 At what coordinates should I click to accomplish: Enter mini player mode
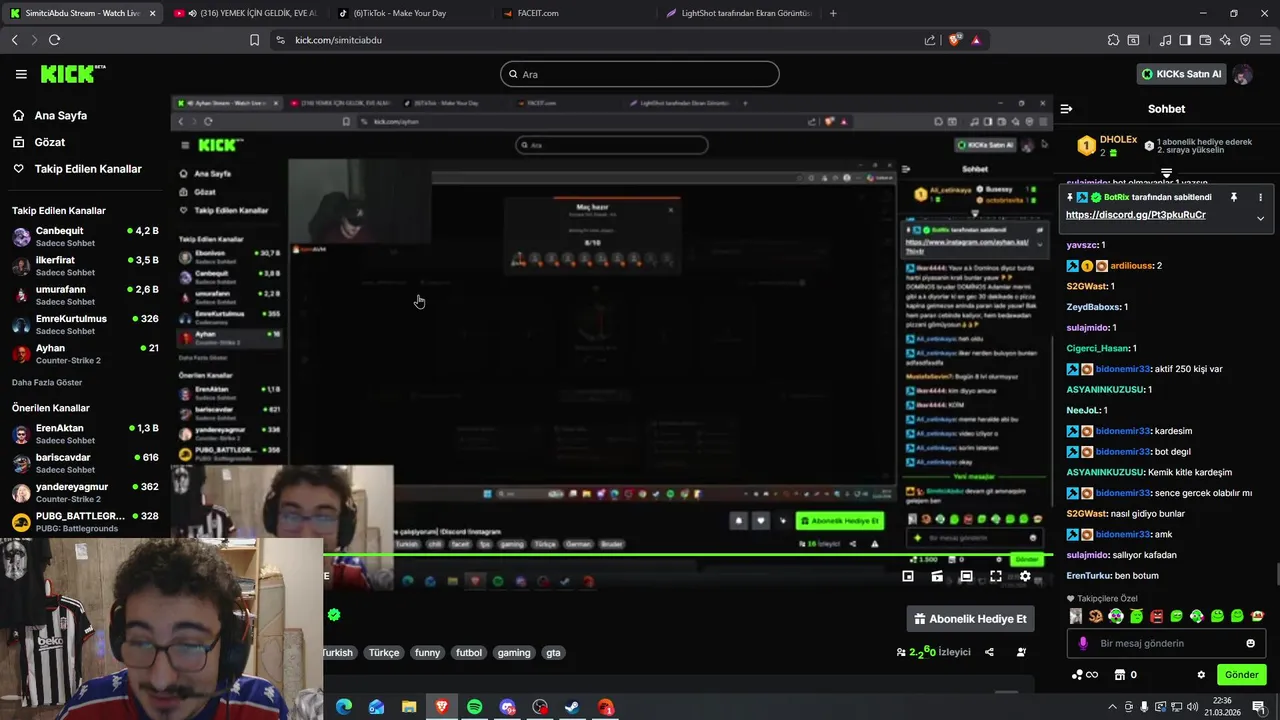pos(908,576)
